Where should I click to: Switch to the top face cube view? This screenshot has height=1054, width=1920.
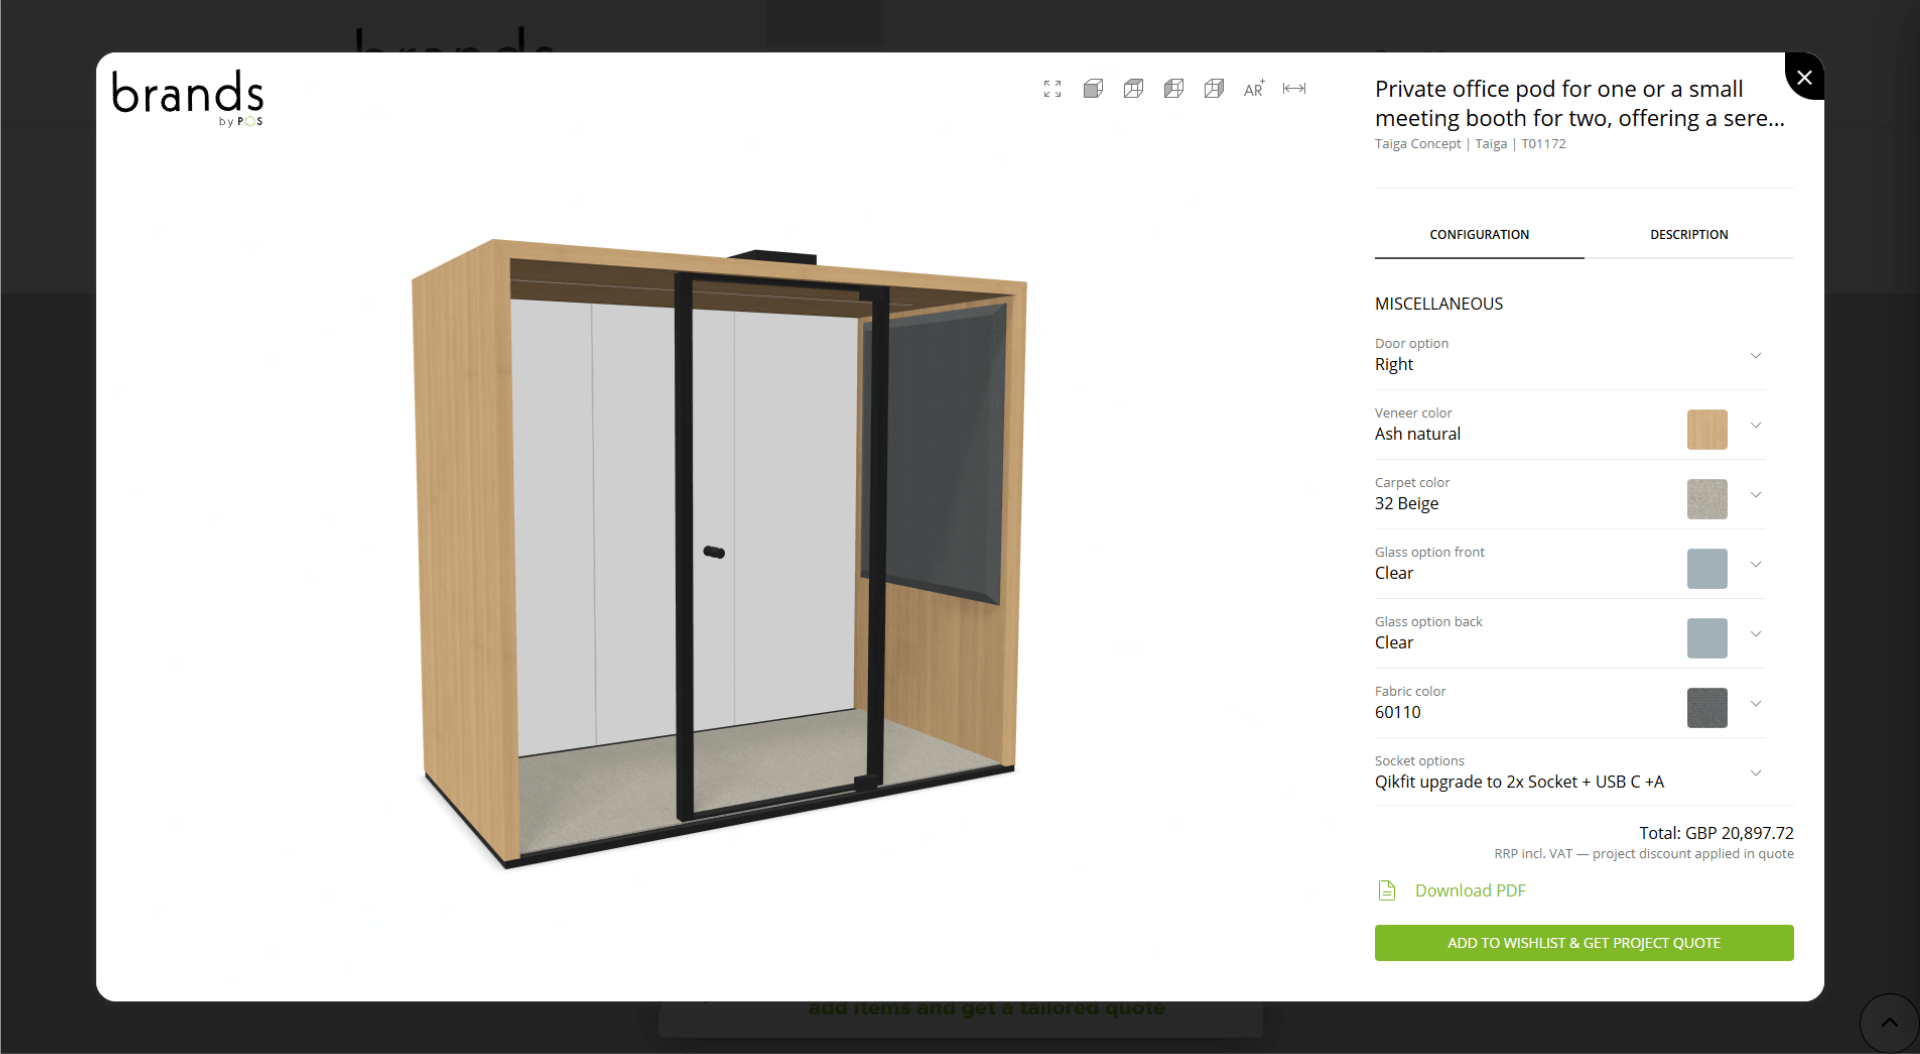click(x=1133, y=89)
